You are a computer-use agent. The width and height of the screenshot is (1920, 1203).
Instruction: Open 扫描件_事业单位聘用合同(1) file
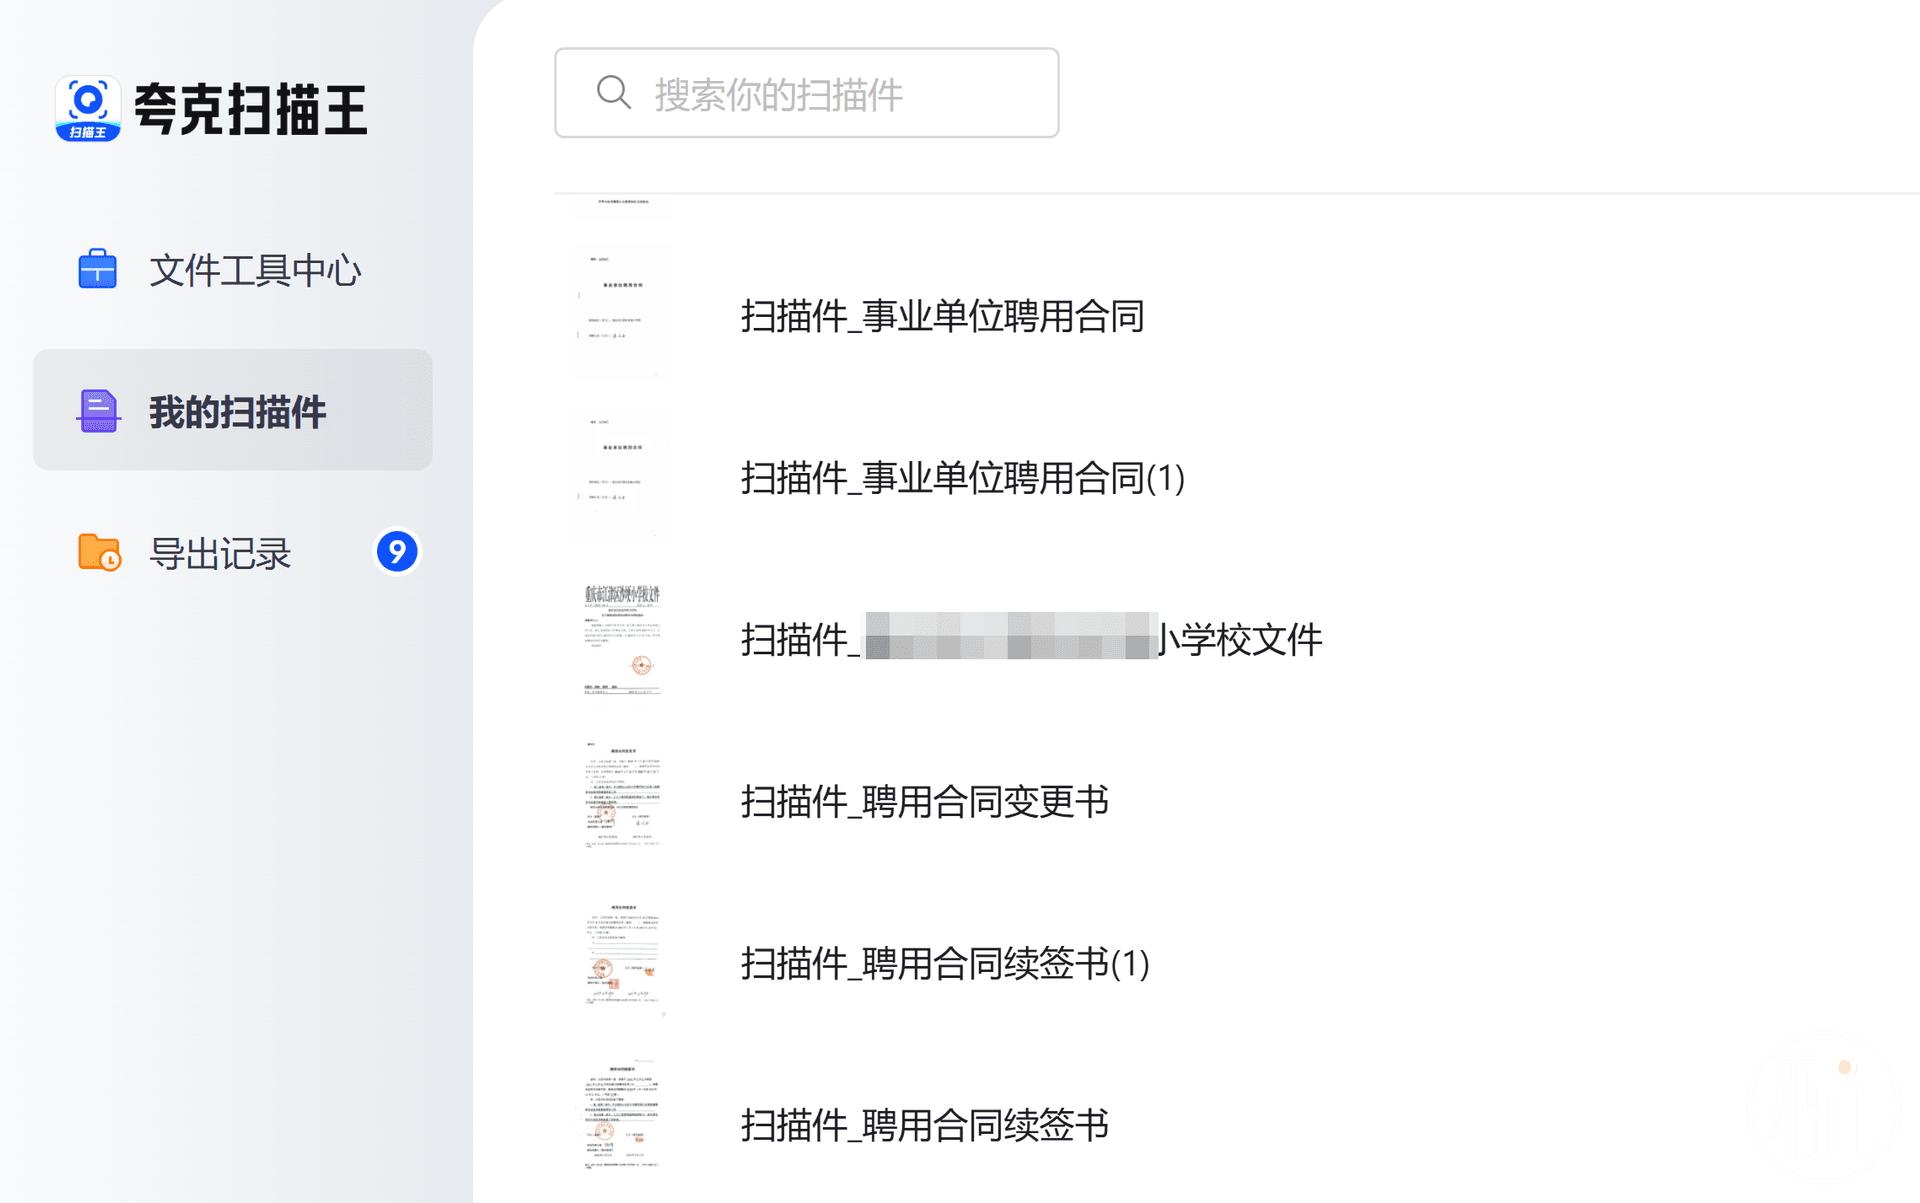[x=962, y=478]
